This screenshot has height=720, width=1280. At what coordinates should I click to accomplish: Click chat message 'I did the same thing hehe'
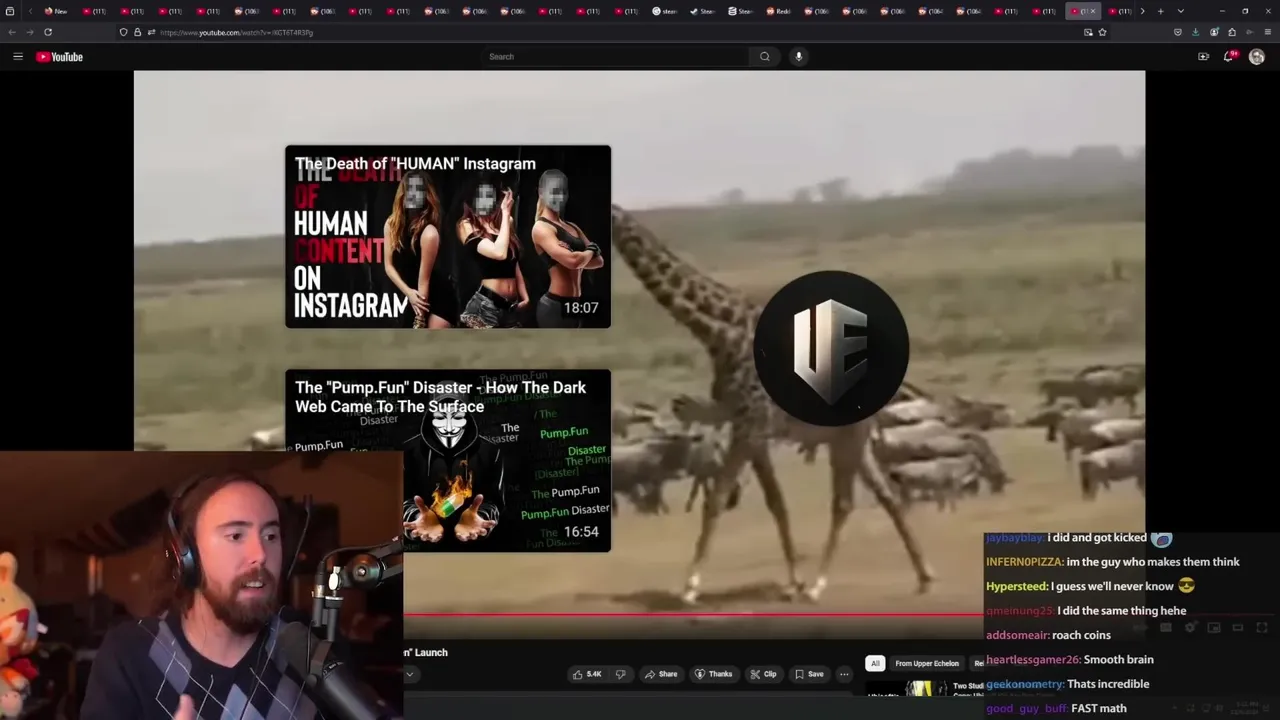click(1121, 611)
